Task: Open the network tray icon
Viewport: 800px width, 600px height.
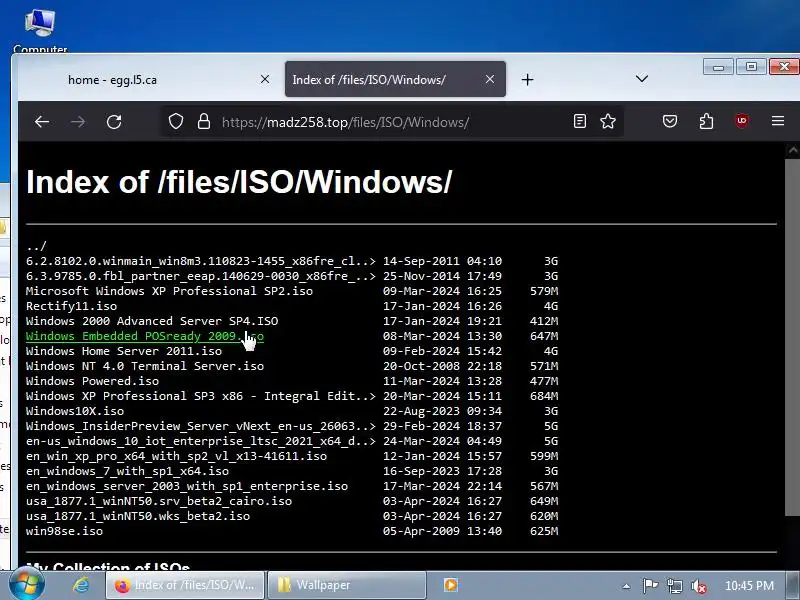Action: [674, 586]
